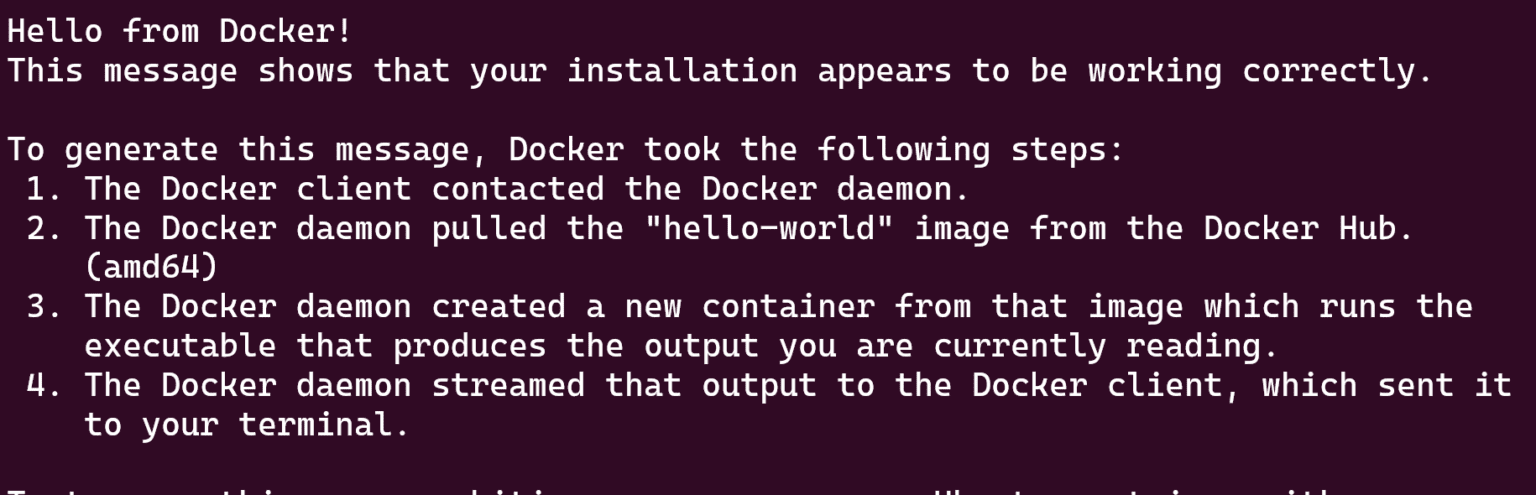The width and height of the screenshot is (1536, 495).
Task: Click the word "contacted" in step one
Action: [517, 189]
